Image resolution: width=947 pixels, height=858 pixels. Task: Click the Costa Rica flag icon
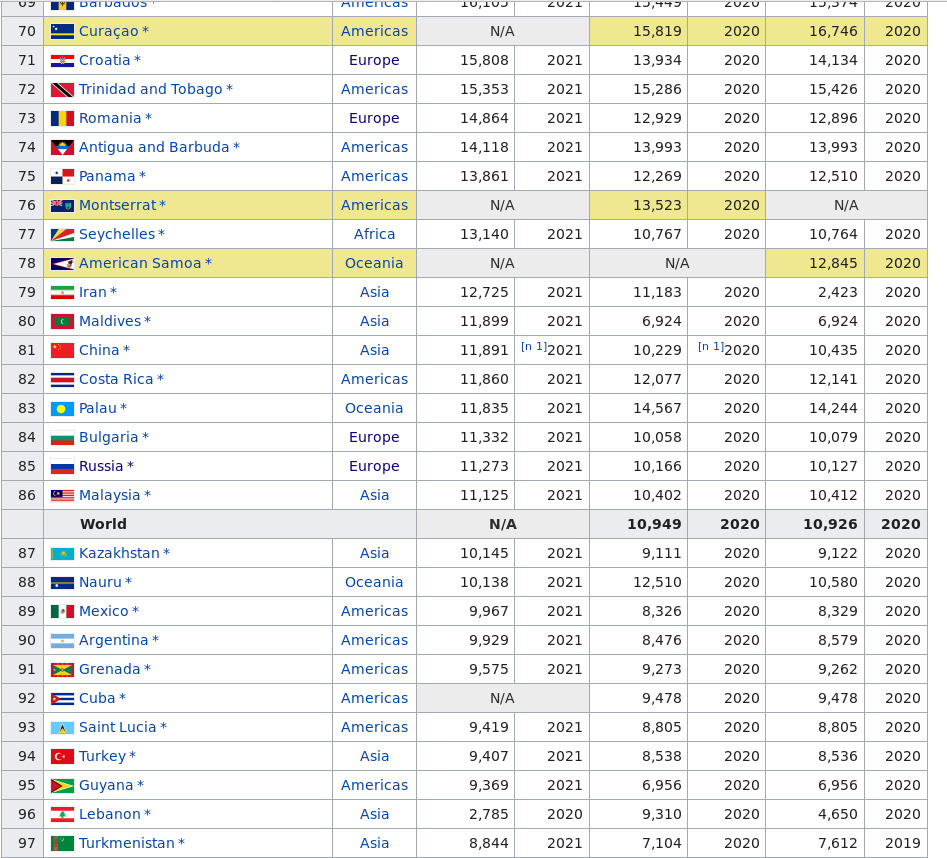[62, 379]
